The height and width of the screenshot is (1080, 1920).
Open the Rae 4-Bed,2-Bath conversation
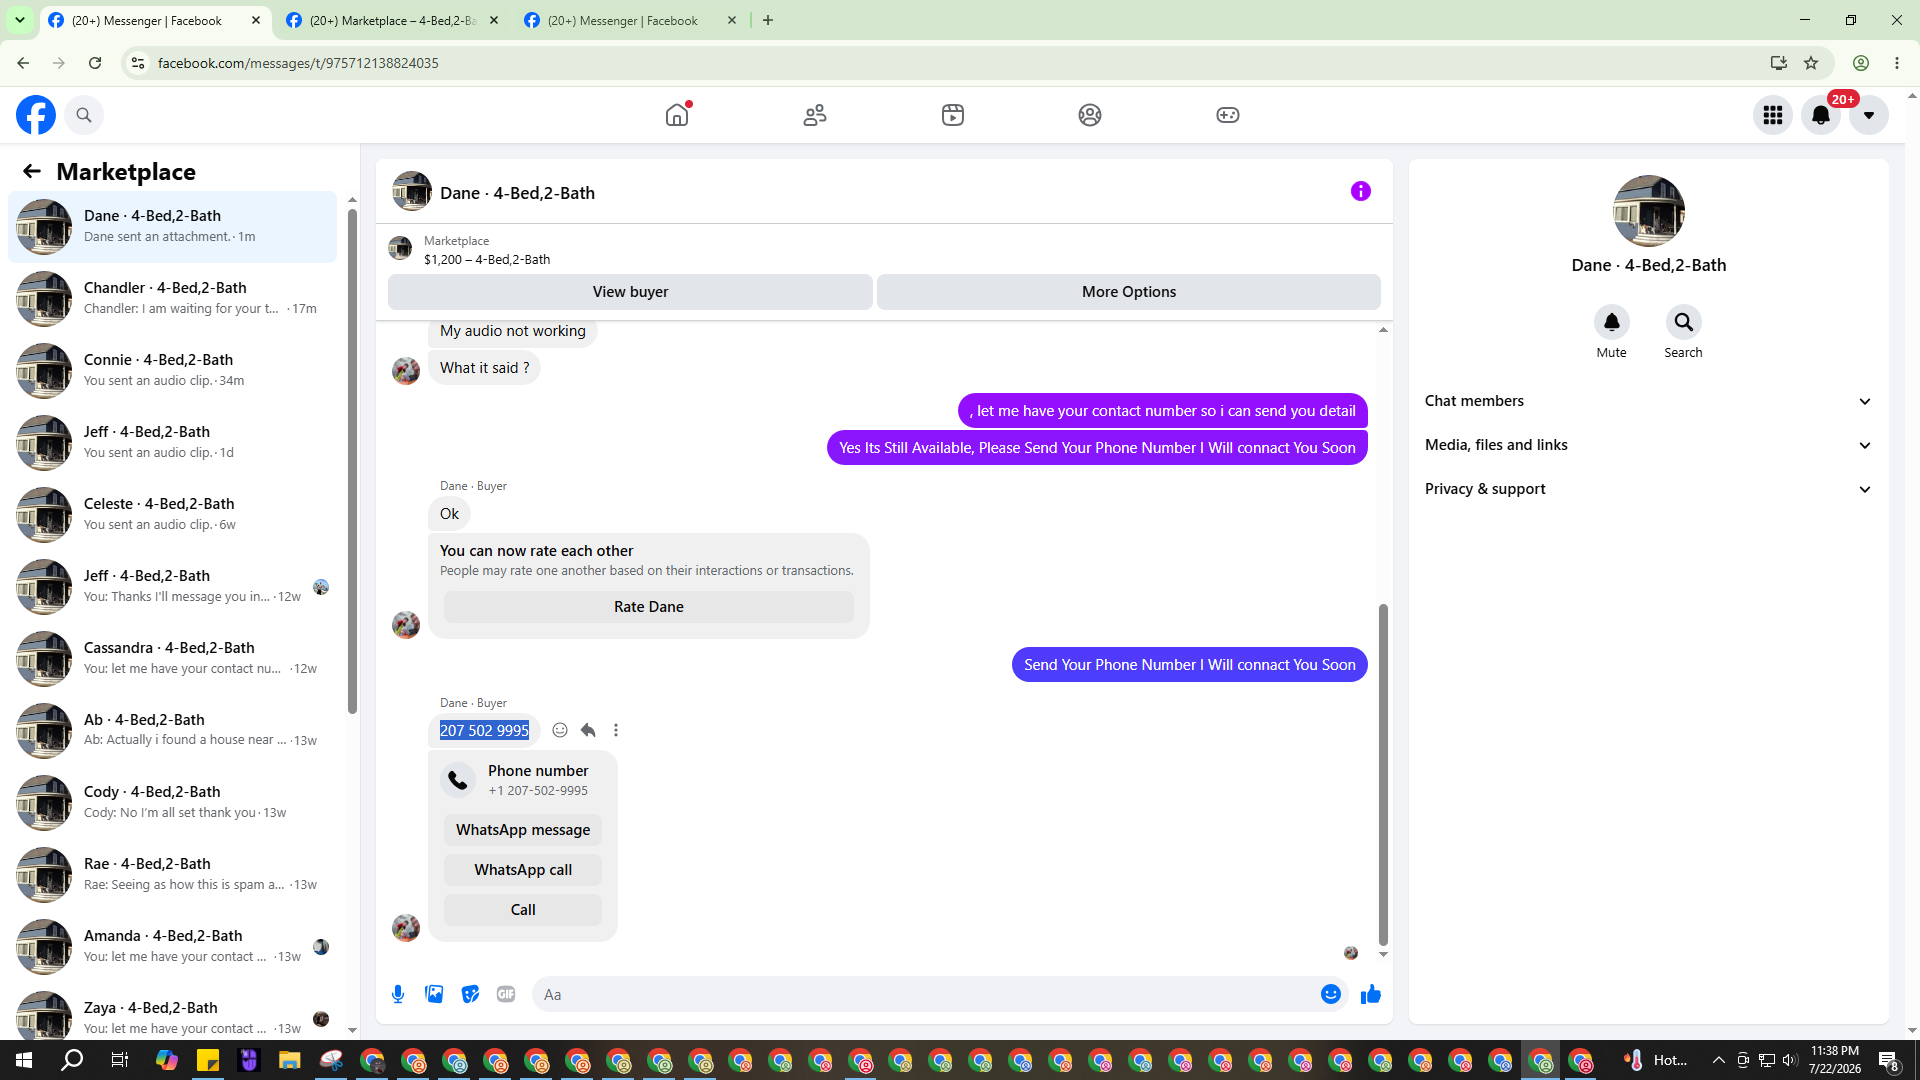pyautogui.click(x=172, y=875)
